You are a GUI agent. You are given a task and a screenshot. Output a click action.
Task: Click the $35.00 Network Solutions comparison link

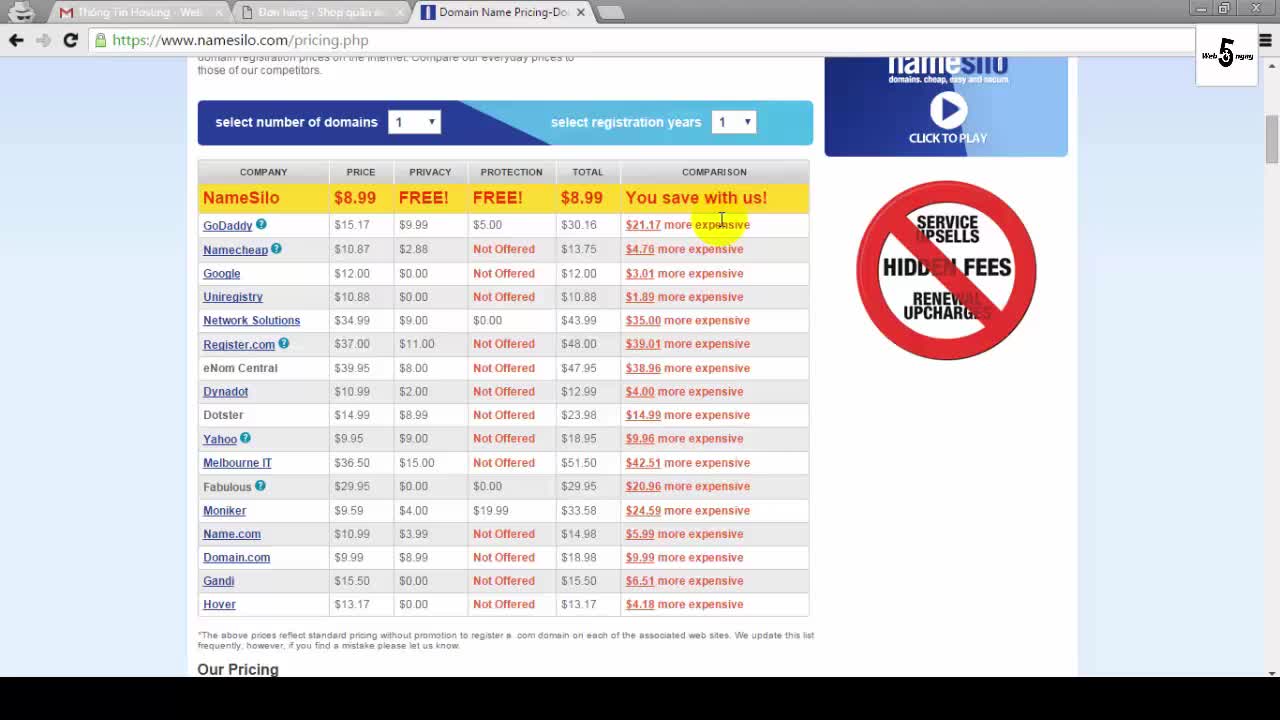click(643, 320)
